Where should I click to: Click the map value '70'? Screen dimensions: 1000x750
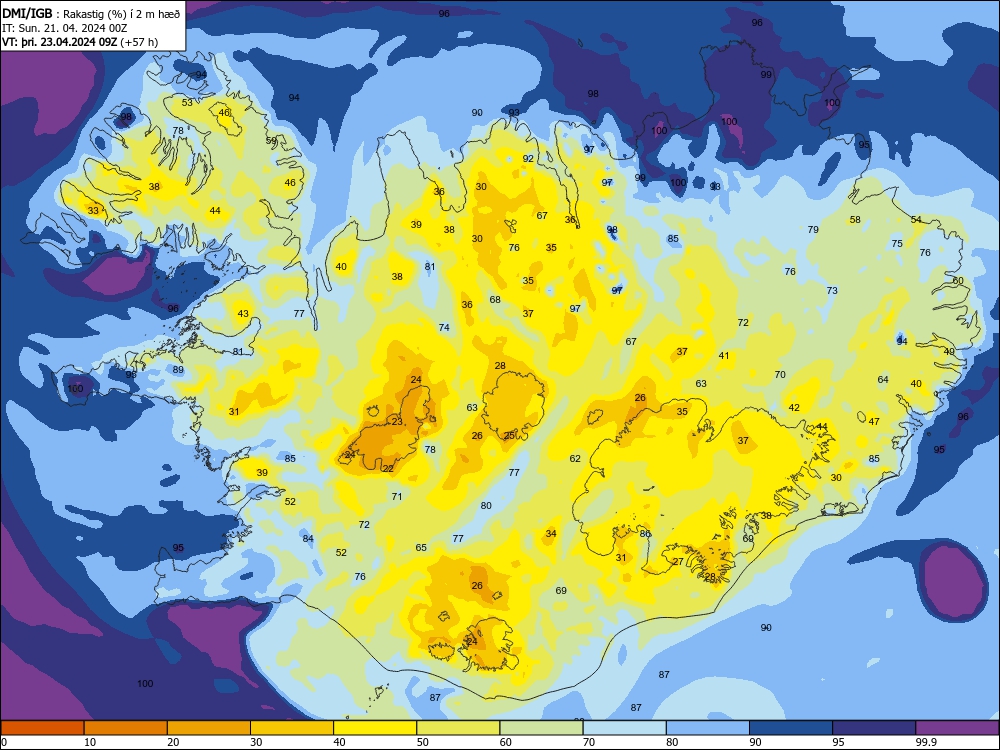point(780,375)
